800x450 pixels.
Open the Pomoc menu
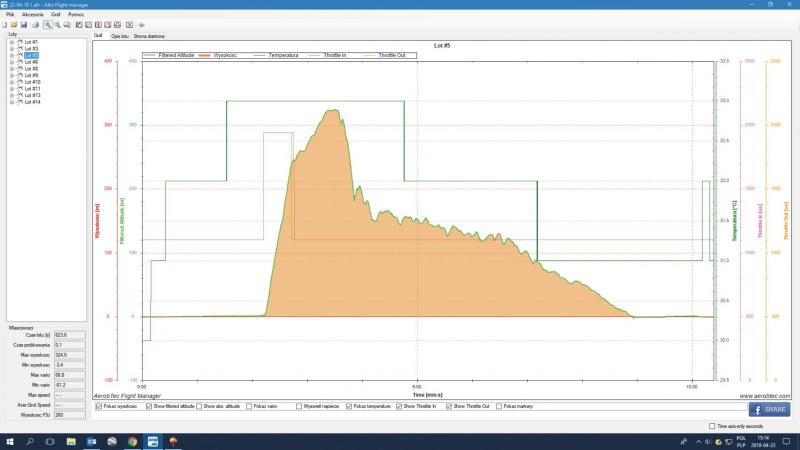[75, 15]
